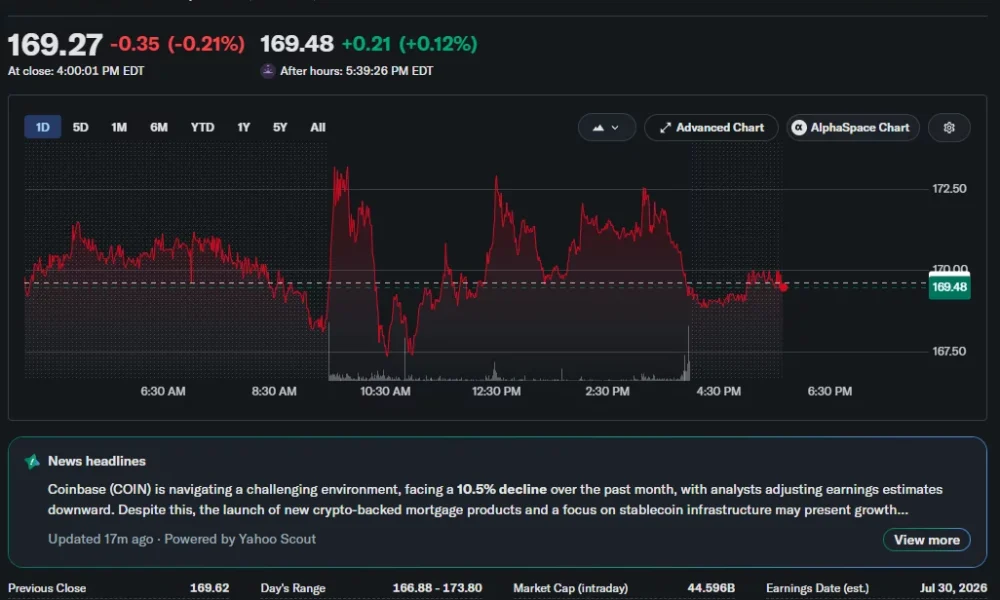This screenshot has width=1000, height=600.
Task: Click the Previous Close value 169.62
Action: [209, 588]
